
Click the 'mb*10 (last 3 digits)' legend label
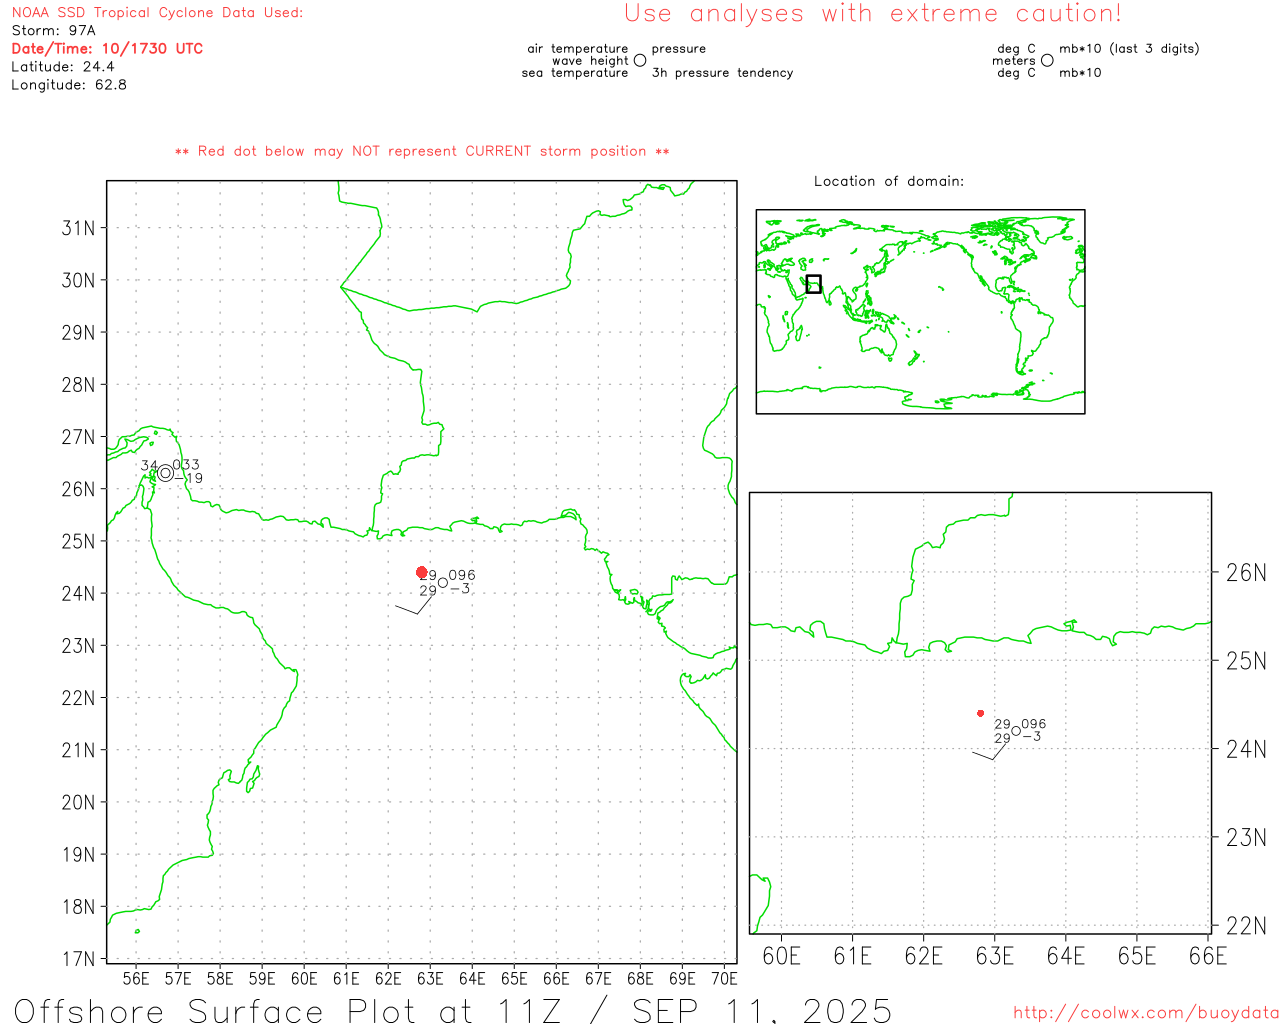click(x=1129, y=49)
